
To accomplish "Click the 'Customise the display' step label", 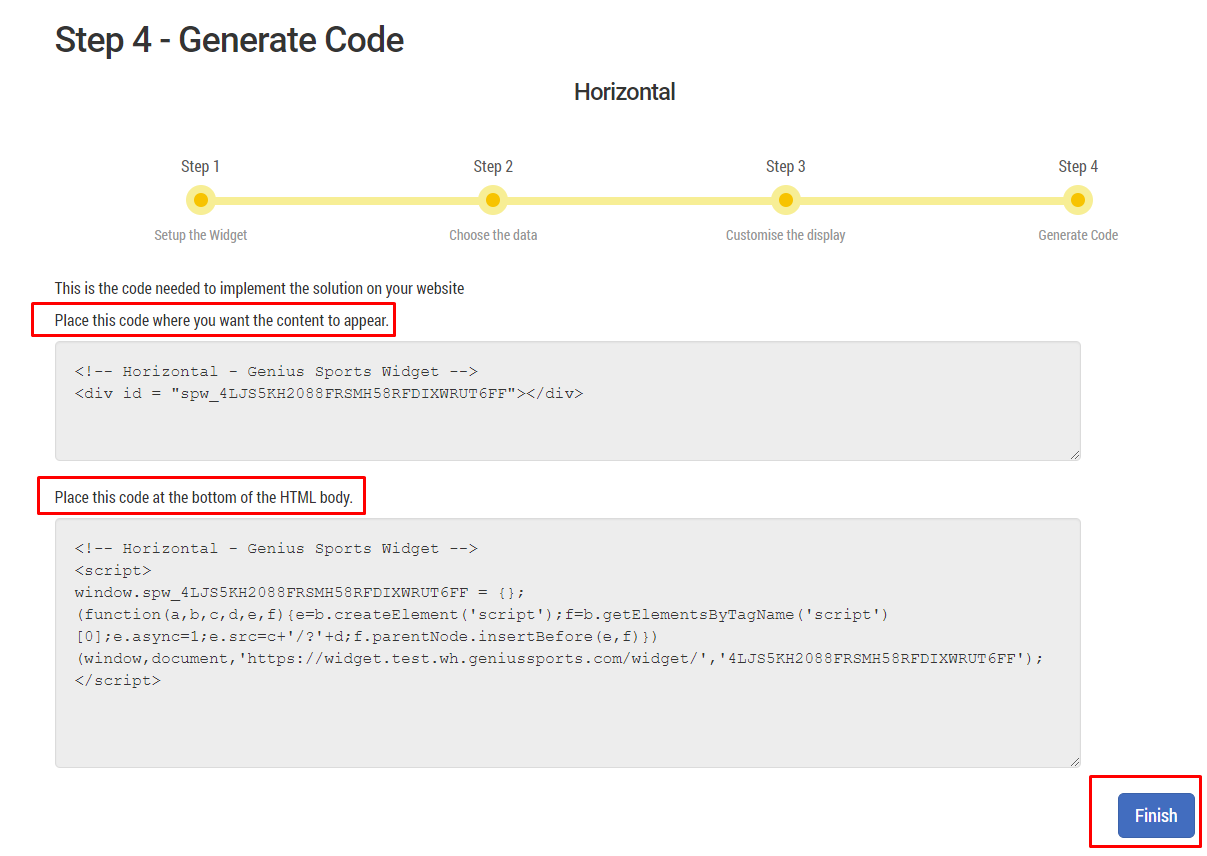I will coord(786,235).
